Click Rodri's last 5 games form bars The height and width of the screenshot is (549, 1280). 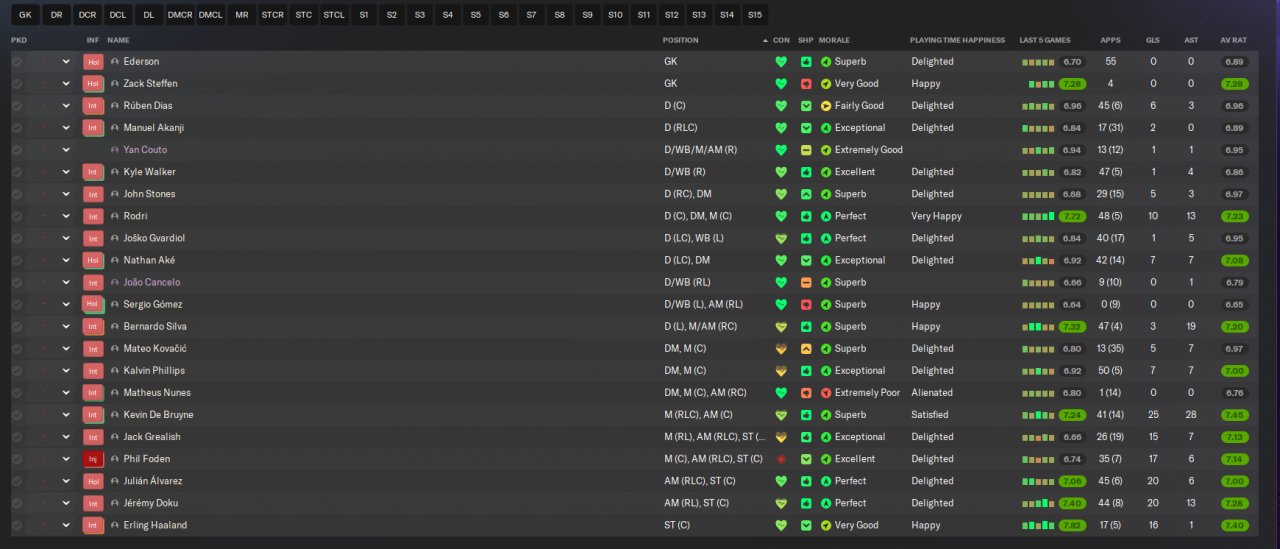tap(1038, 216)
